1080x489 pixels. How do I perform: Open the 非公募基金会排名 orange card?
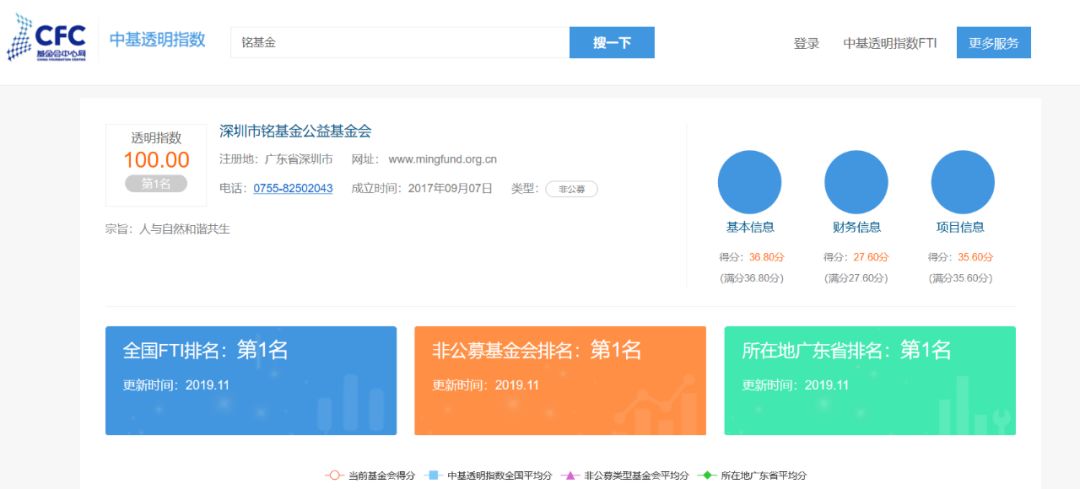coord(560,380)
